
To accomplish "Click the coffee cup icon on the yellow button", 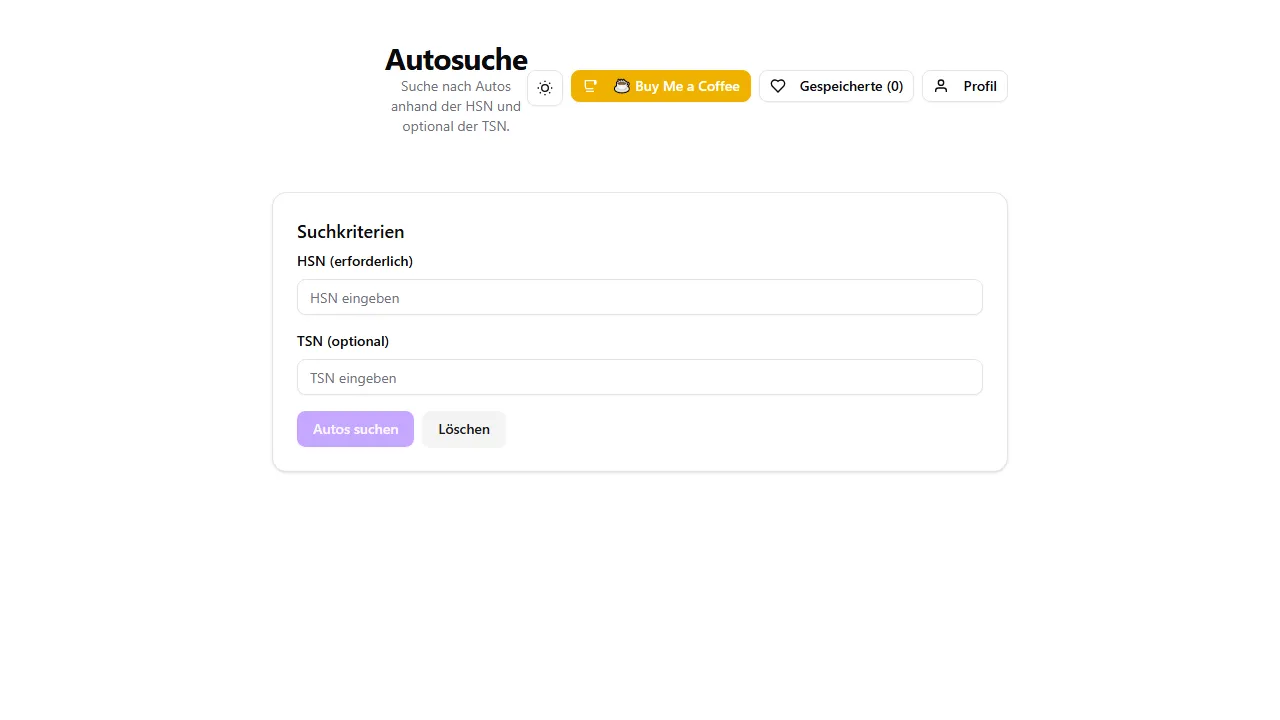I will pos(591,86).
